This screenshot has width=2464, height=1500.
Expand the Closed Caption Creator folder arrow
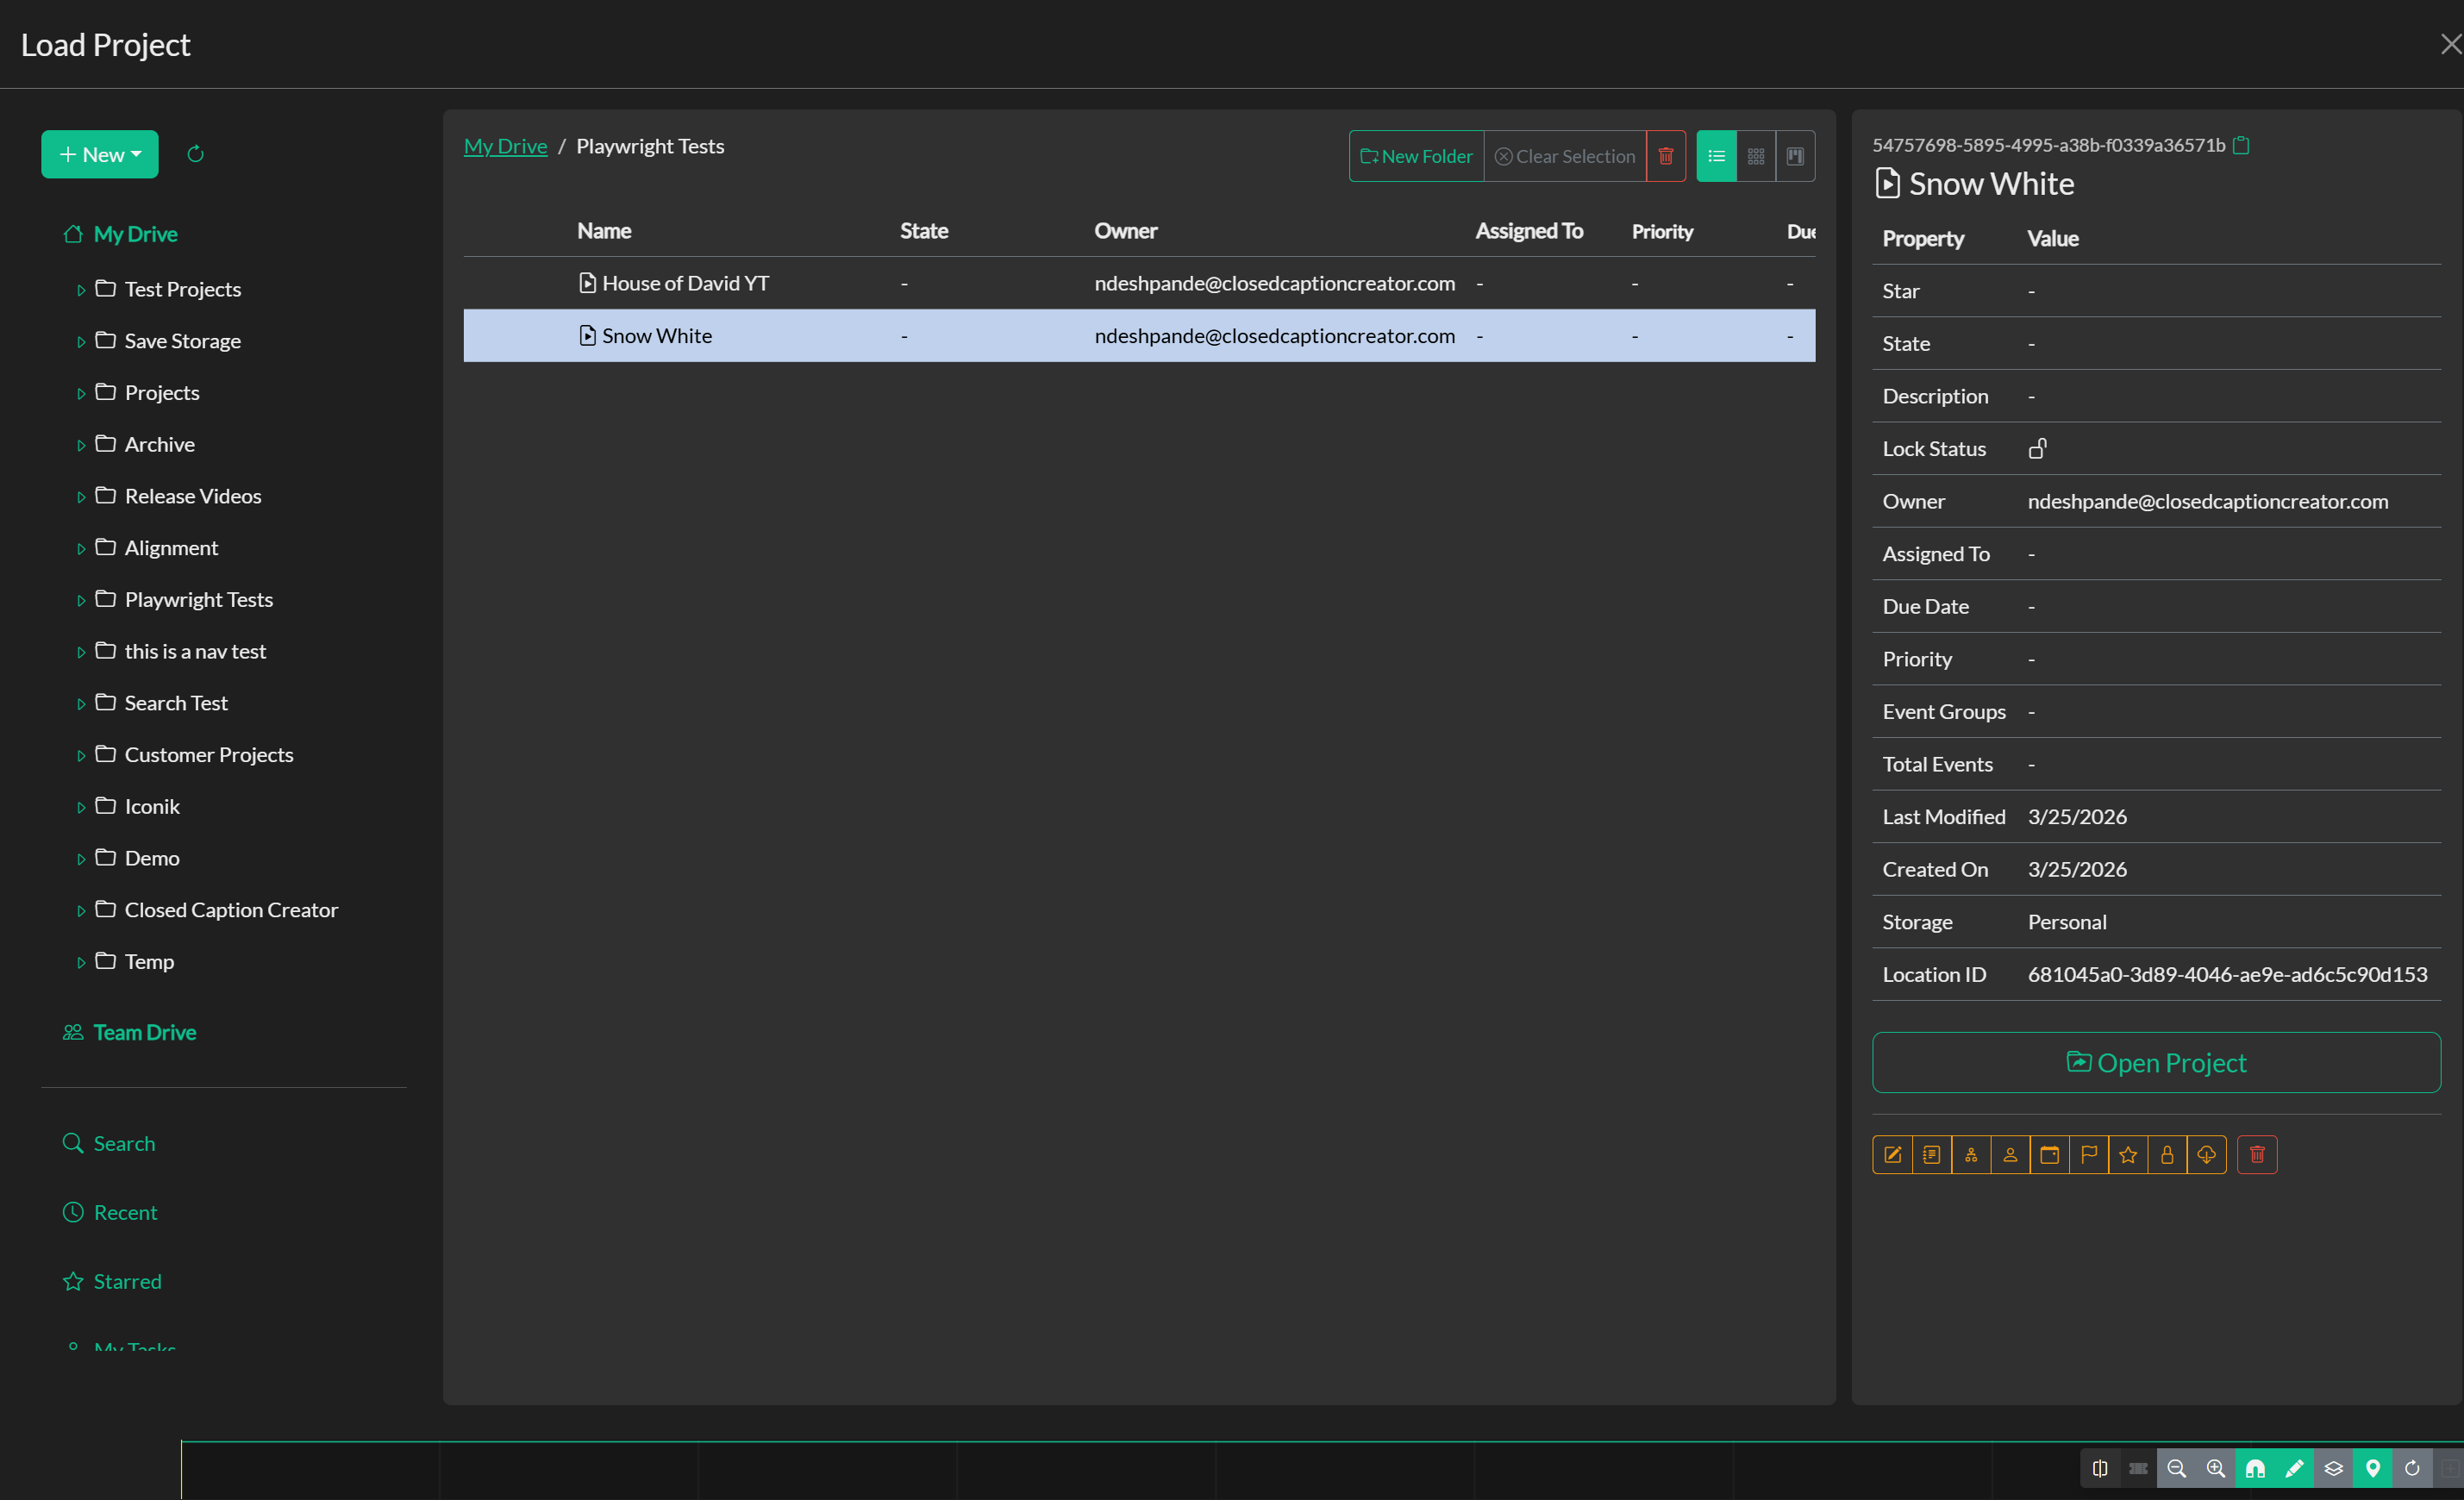click(81, 910)
